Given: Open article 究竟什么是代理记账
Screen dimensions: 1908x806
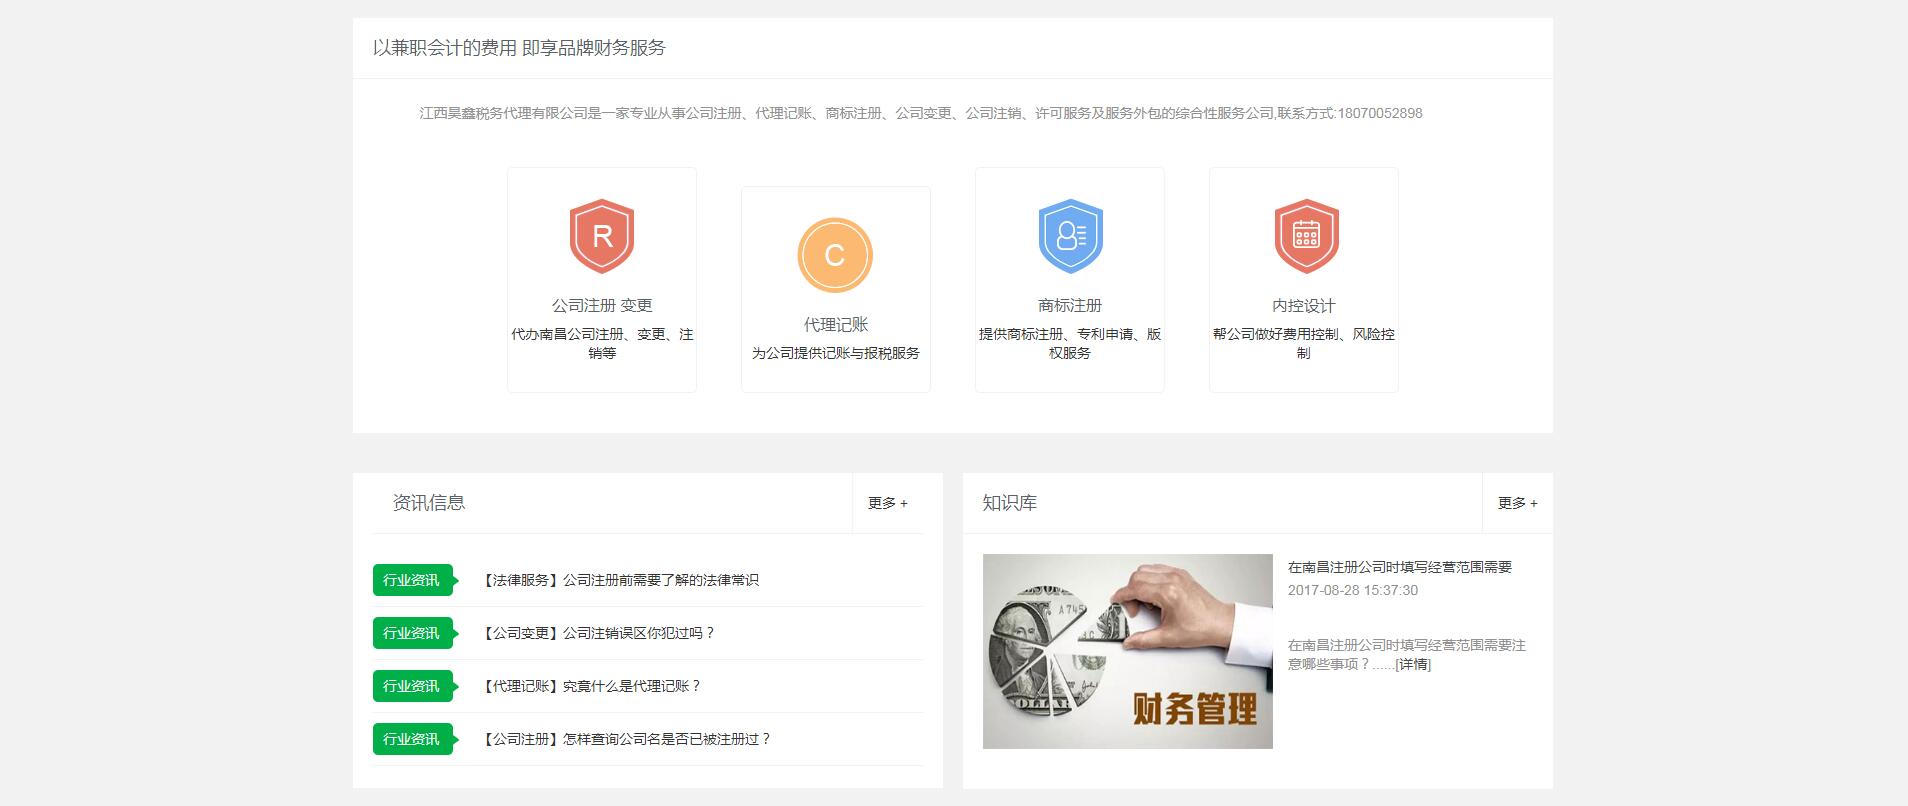Looking at the screenshot, I should pyautogui.click(x=591, y=686).
